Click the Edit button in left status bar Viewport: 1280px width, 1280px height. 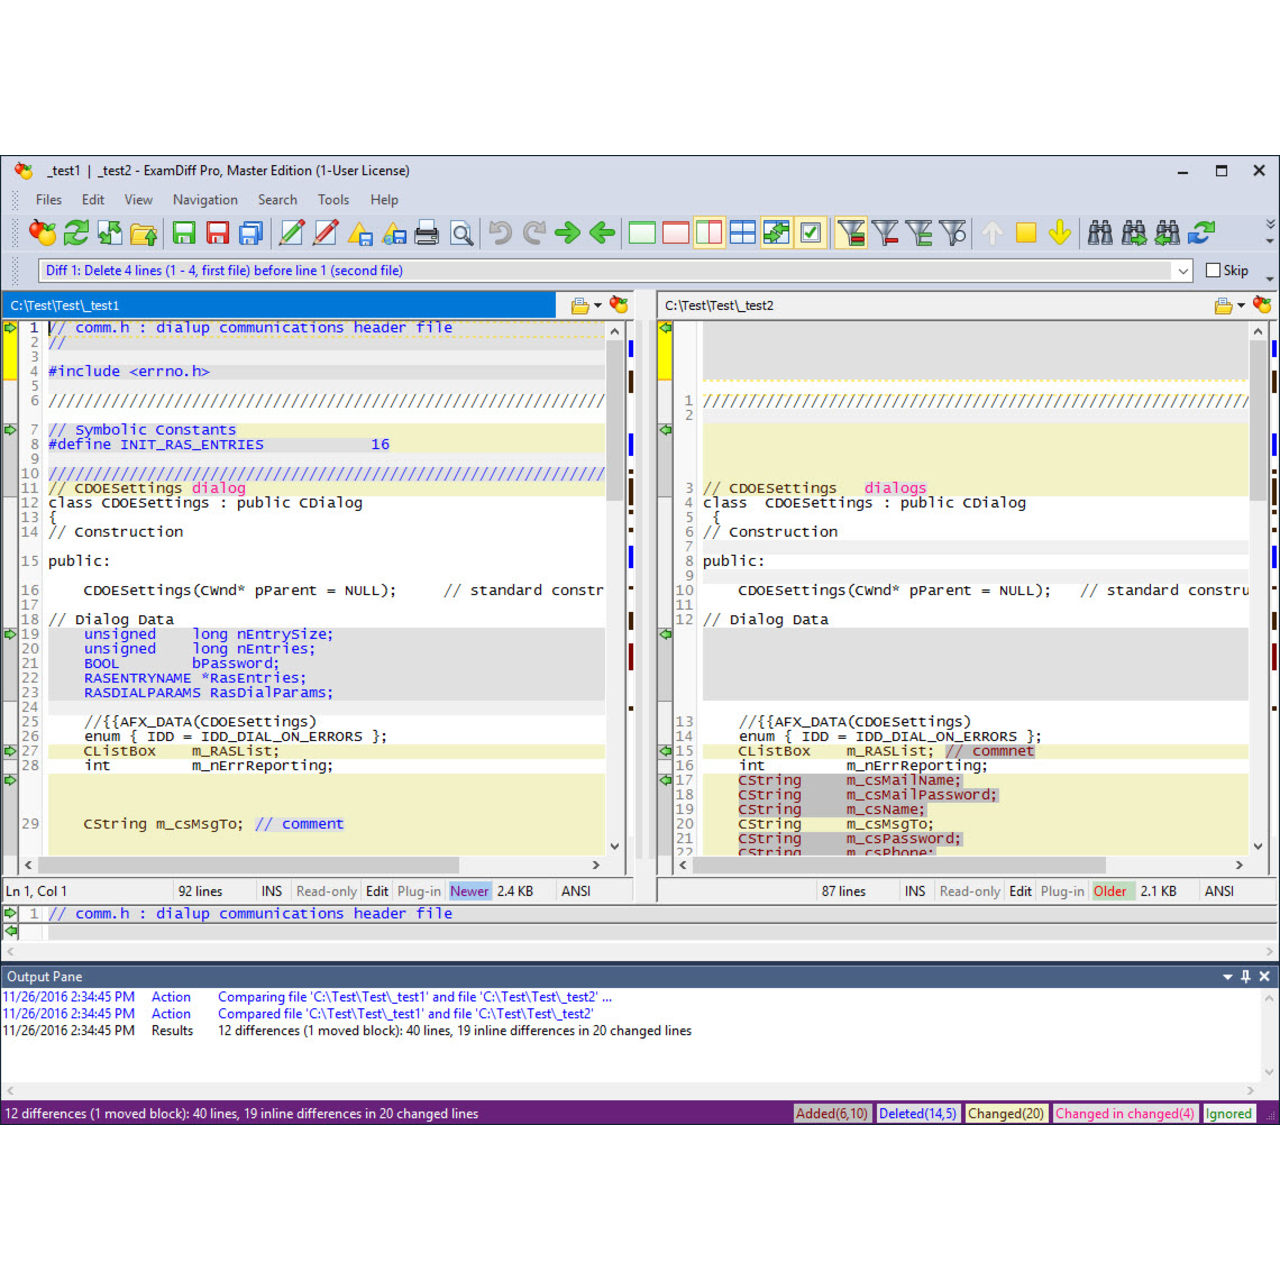tap(377, 891)
